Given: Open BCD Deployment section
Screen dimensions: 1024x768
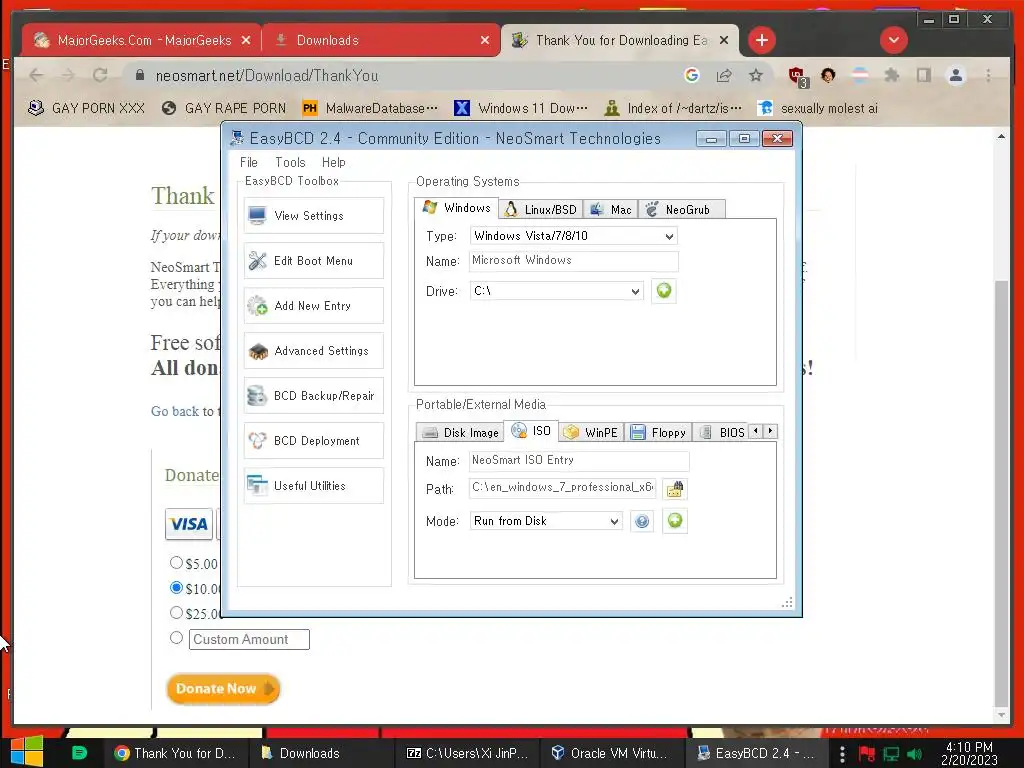Looking at the screenshot, I should (313, 441).
